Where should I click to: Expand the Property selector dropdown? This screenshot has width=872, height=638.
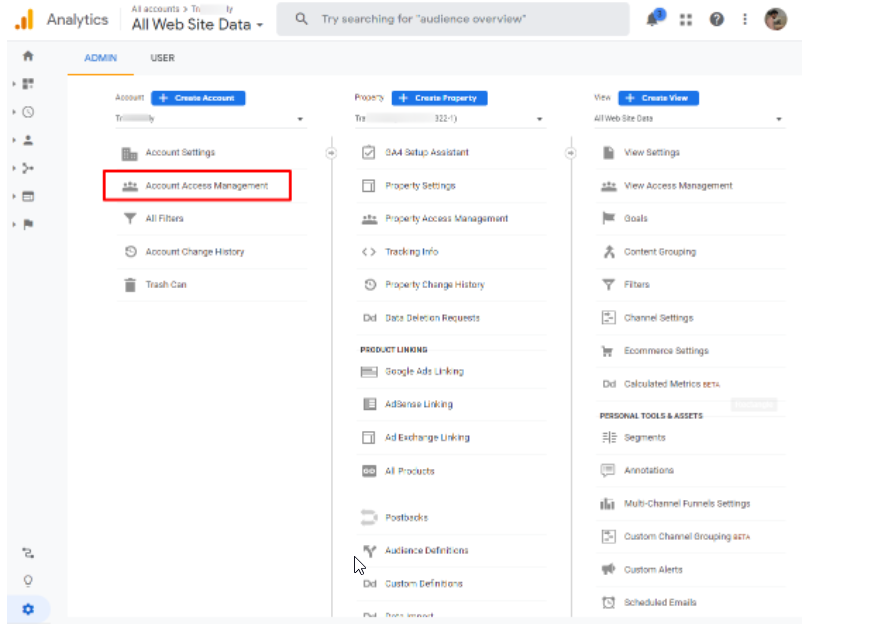point(450,119)
